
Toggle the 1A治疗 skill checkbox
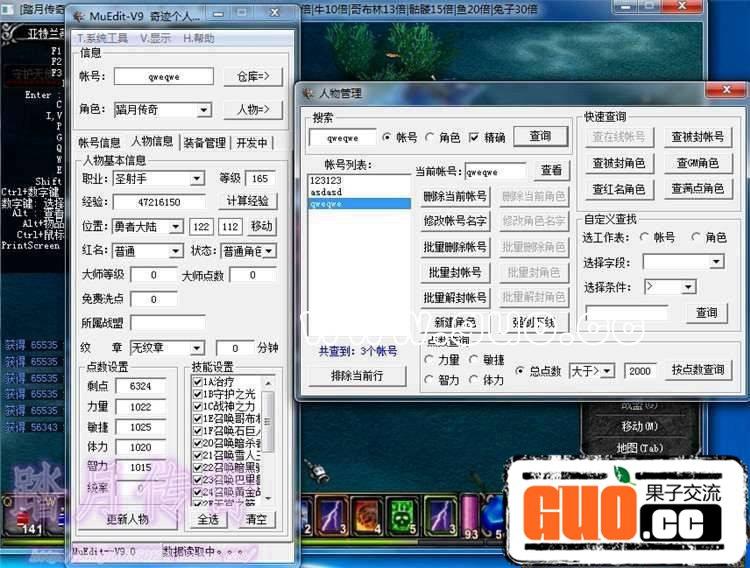(199, 382)
